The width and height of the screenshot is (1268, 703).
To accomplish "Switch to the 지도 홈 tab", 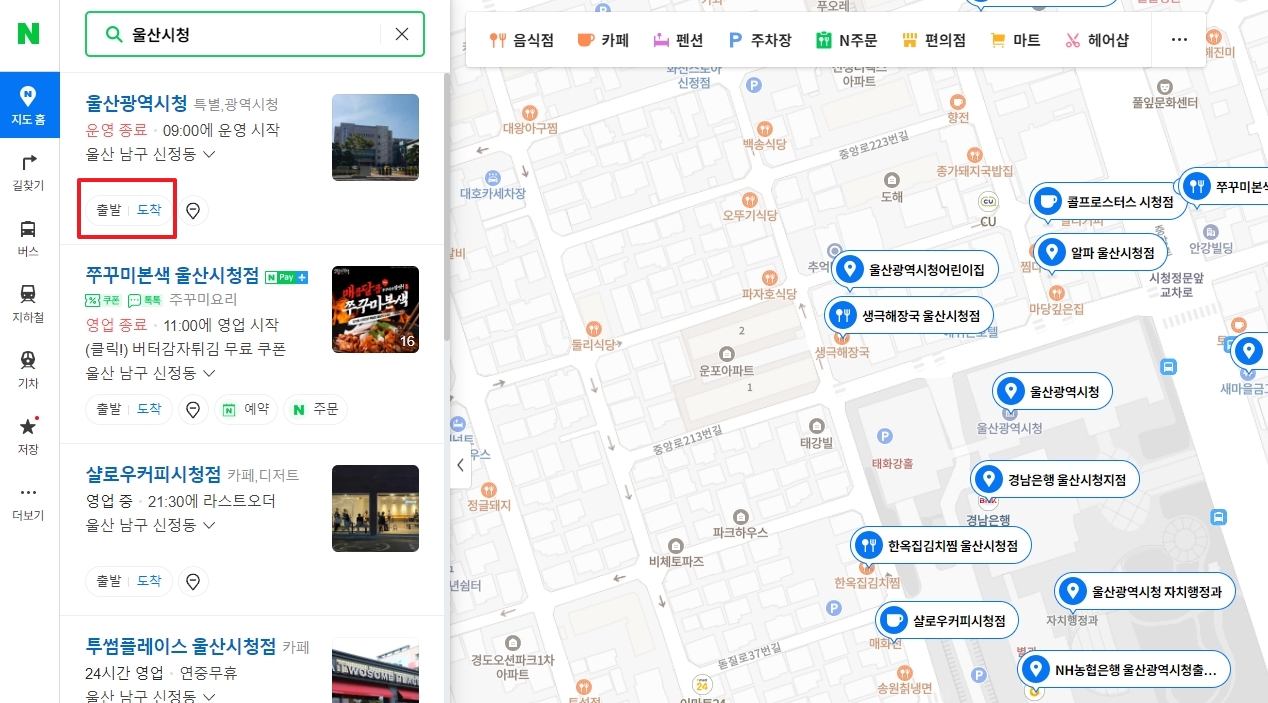I will 29,105.
